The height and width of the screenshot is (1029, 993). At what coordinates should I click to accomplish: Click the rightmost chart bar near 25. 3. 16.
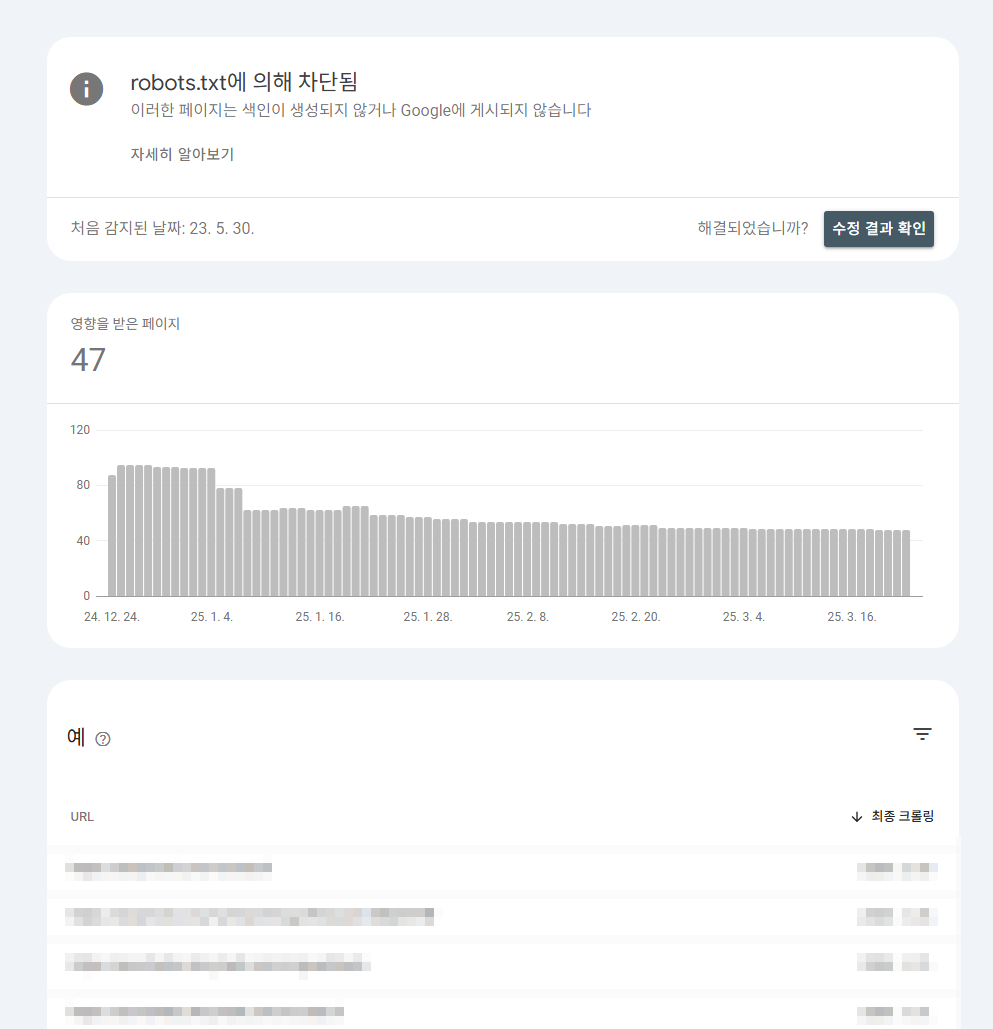(x=907, y=560)
